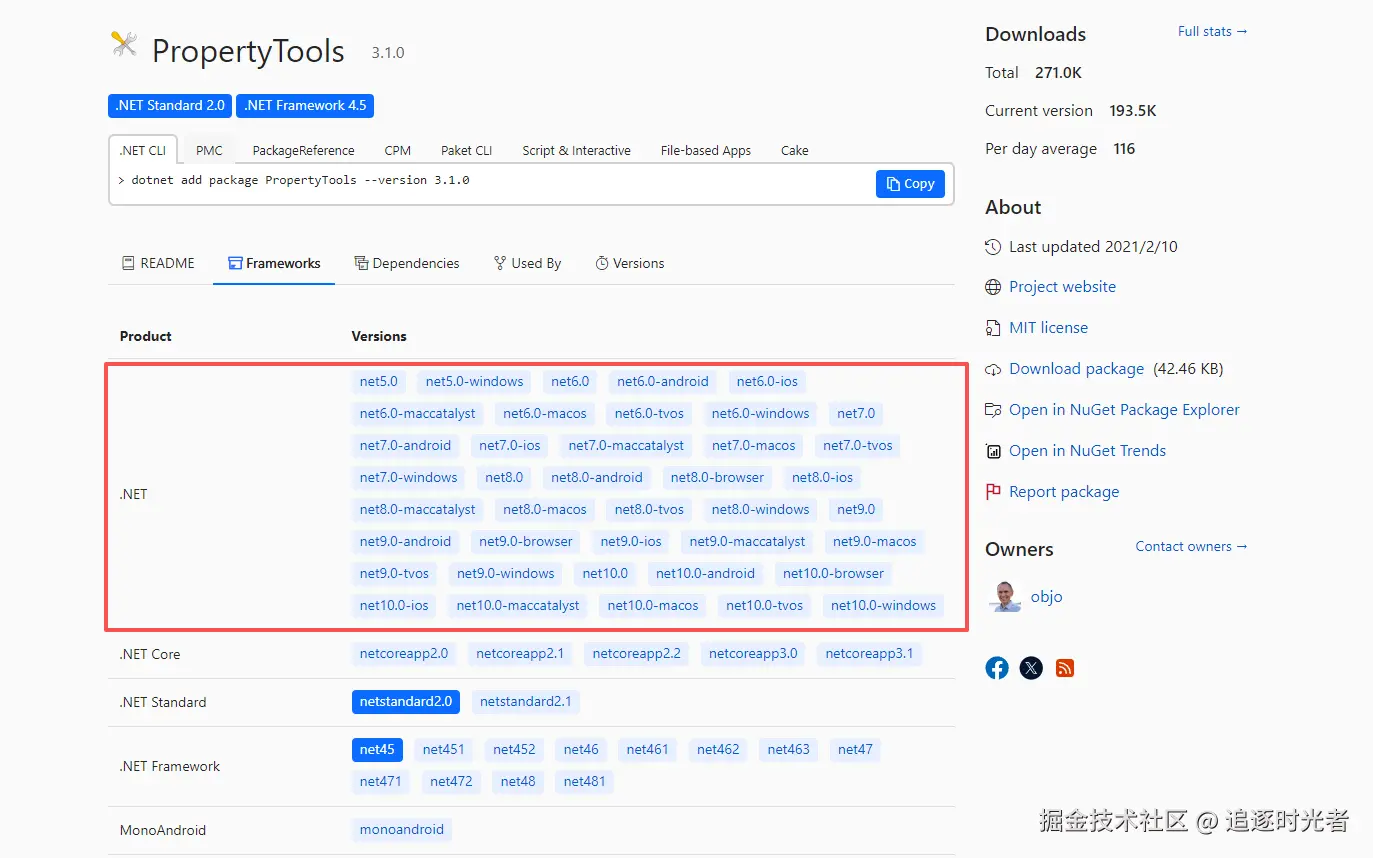Select the netcoreapp3.1 framework tag
Screen dimensions: 1373x858
pyautogui.click(x=869, y=654)
